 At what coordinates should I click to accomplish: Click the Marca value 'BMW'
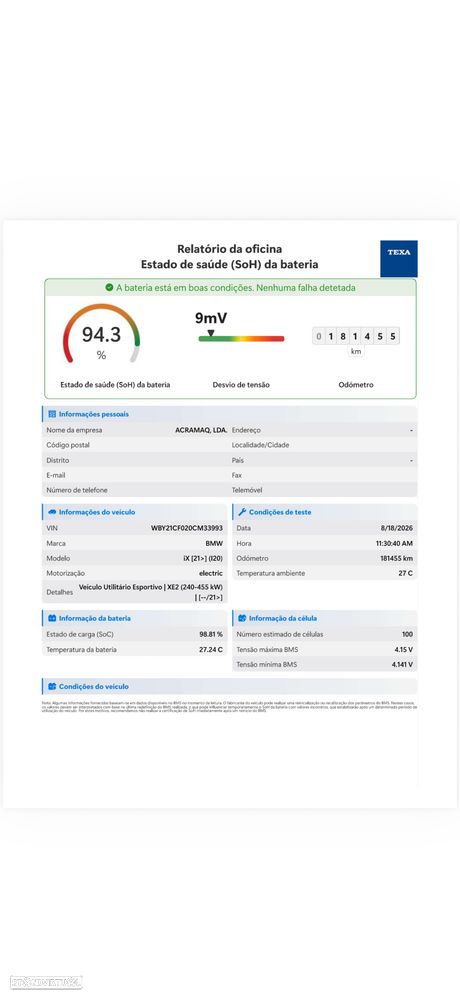pyautogui.click(x=214, y=543)
